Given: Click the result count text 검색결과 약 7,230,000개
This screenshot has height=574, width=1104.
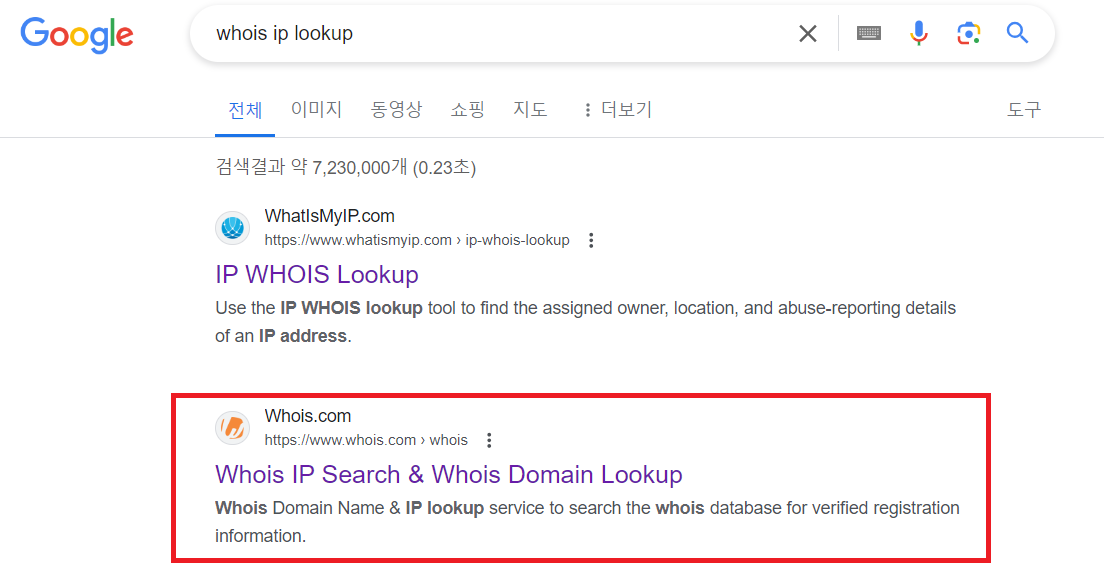Looking at the screenshot, I should pyautogui.click(x=346, y=168).
